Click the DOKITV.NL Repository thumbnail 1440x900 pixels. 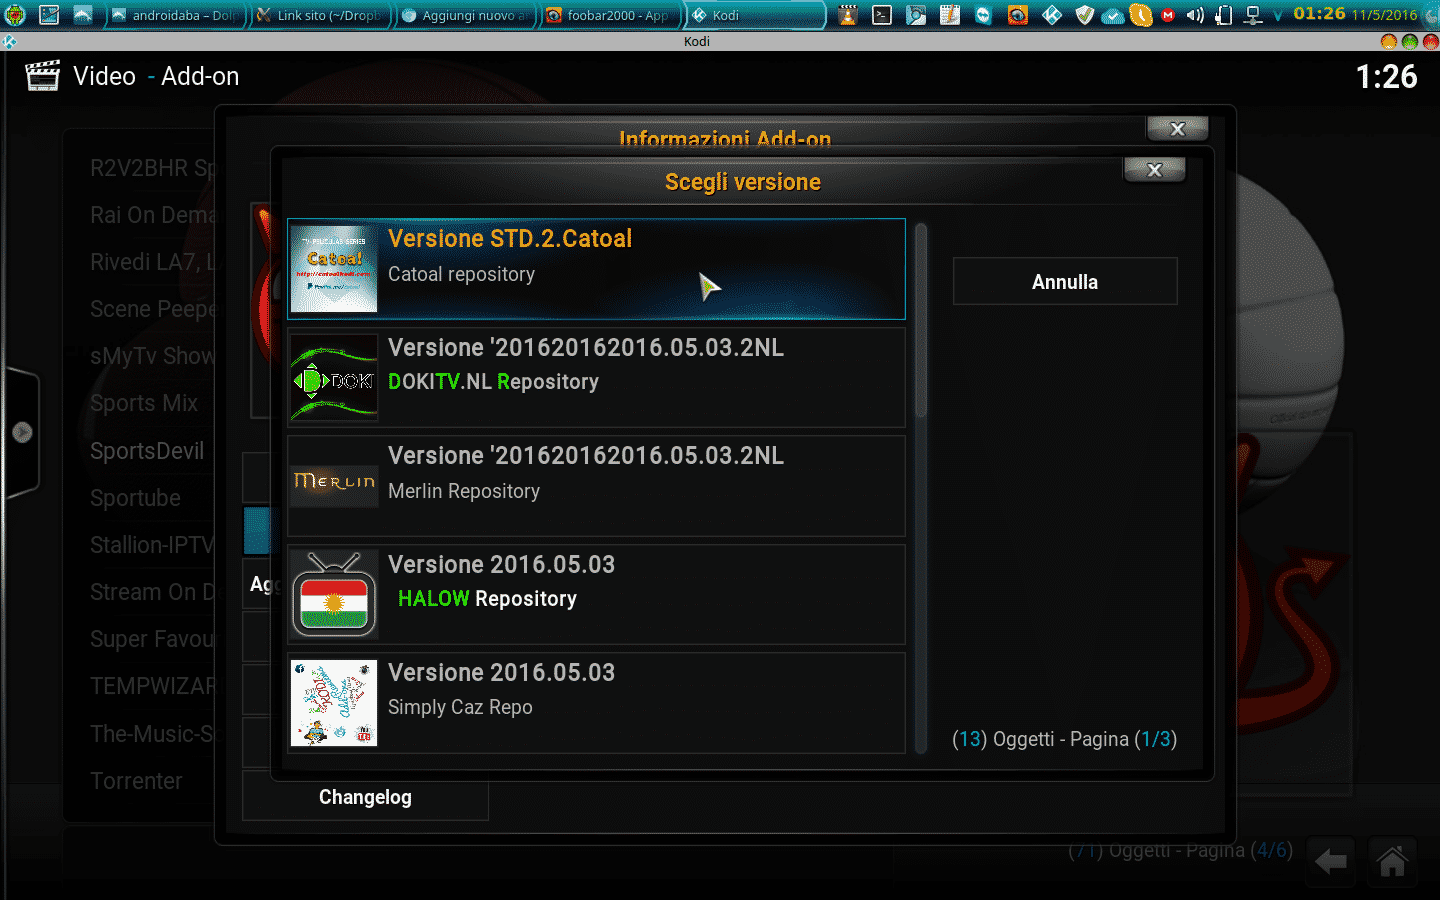click(334, 377)
